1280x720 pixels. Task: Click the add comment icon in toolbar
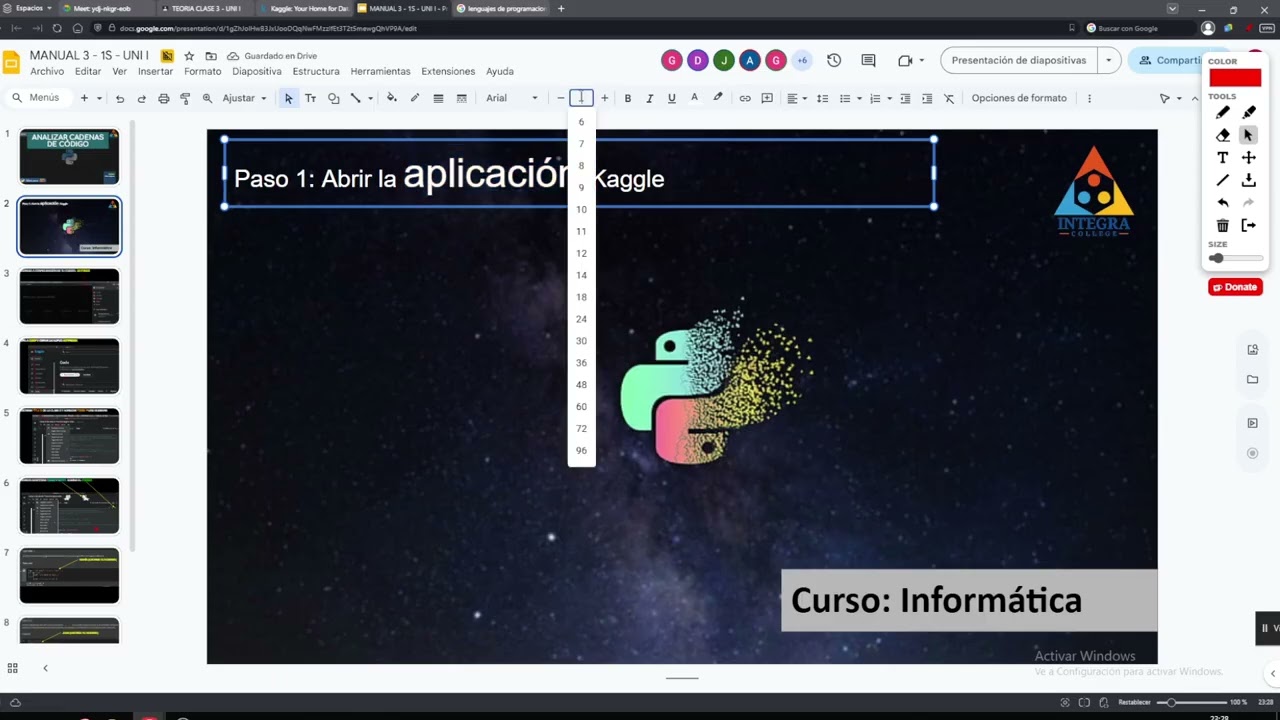point(767,98)
